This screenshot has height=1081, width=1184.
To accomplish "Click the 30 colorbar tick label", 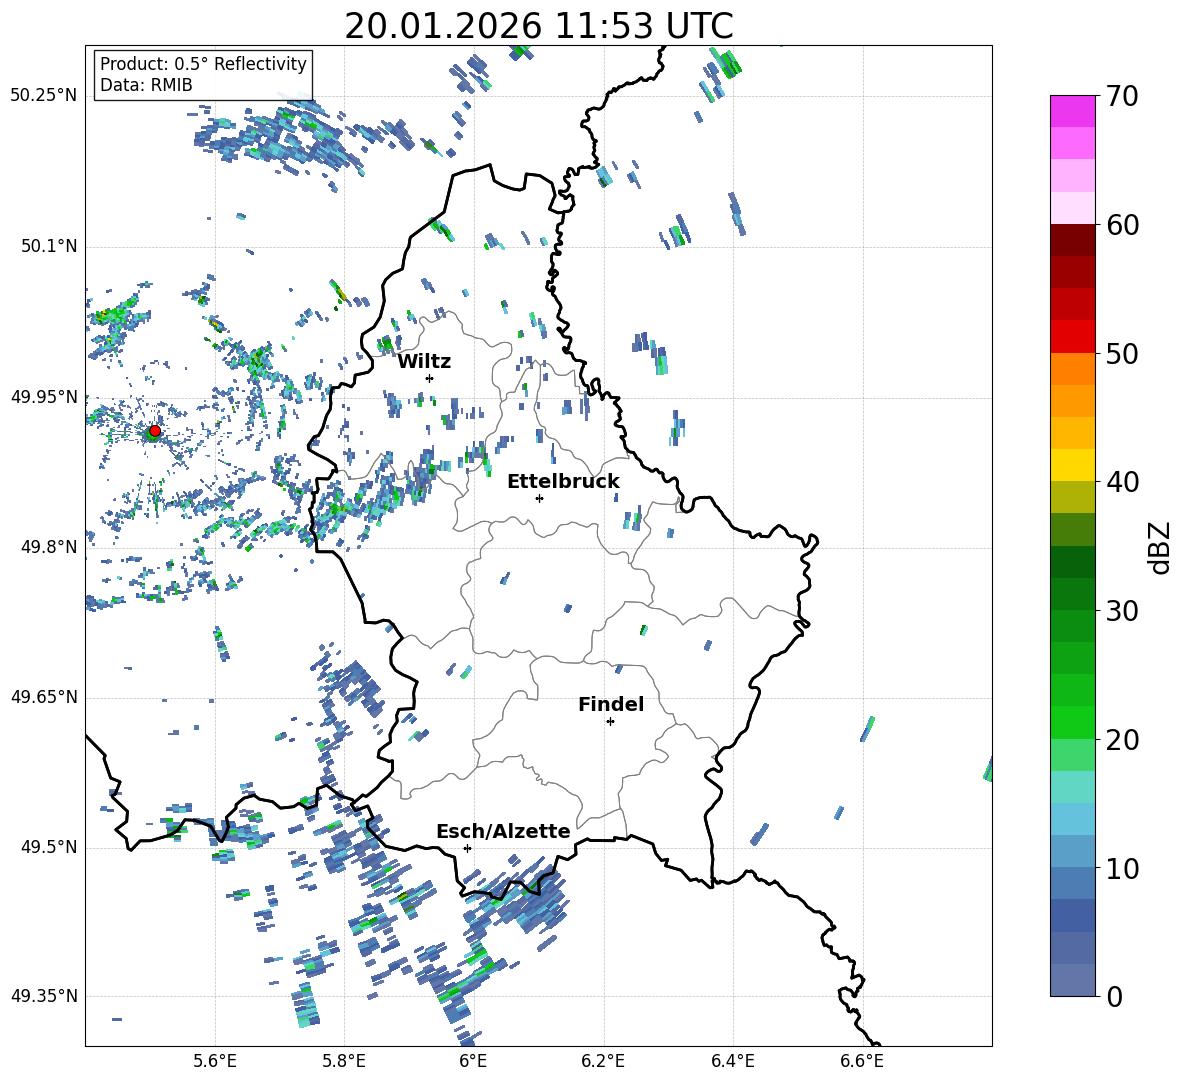I will (x=1122, y=611).
